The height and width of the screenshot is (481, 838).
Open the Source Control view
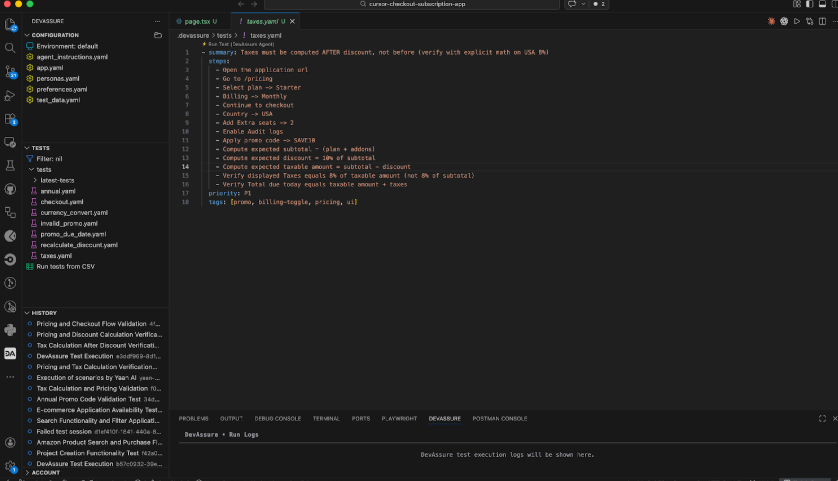pos(10,72)
